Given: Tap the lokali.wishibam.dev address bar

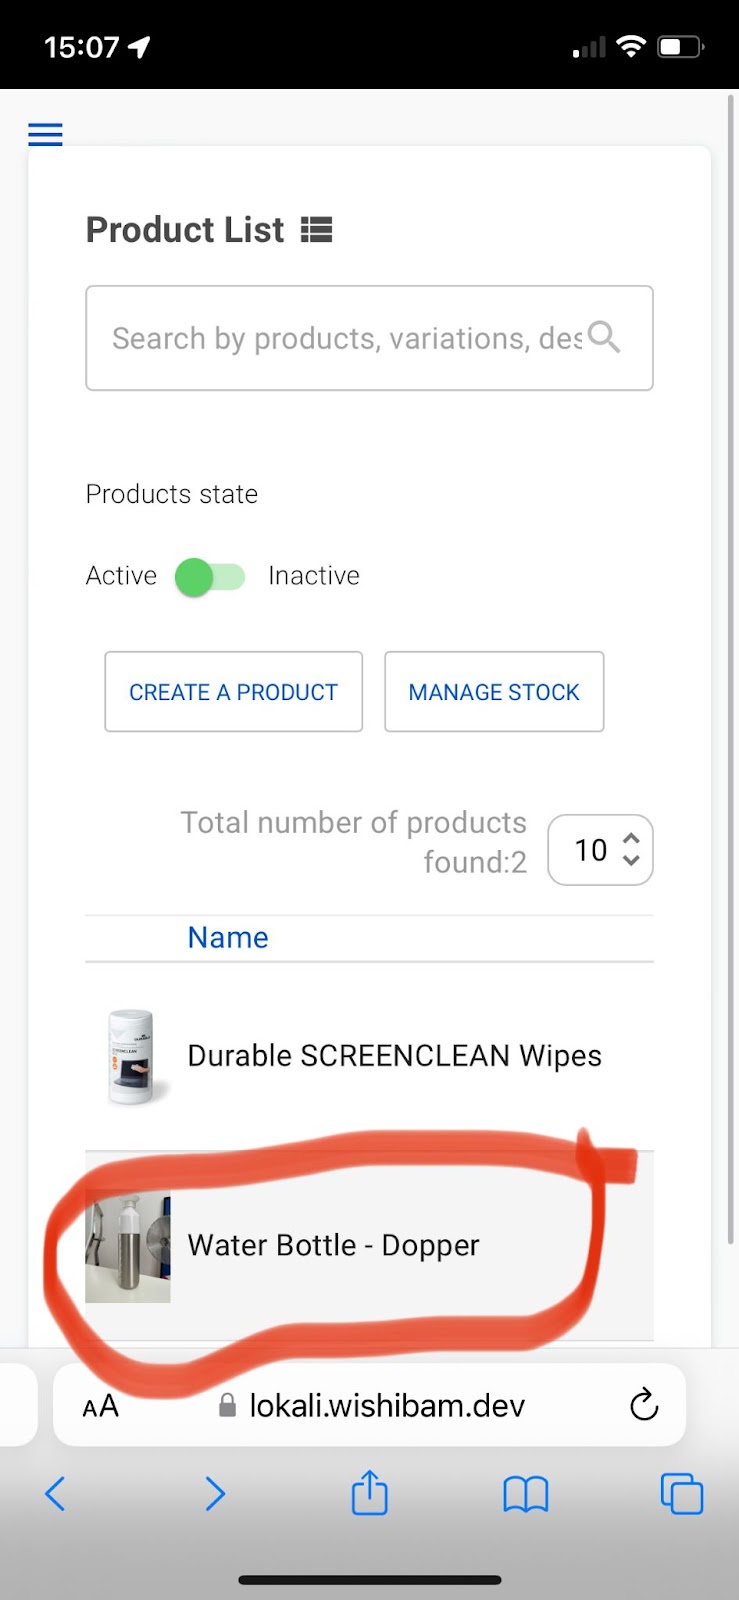Looking at the screenshot, I should [x=385, y=1406].
